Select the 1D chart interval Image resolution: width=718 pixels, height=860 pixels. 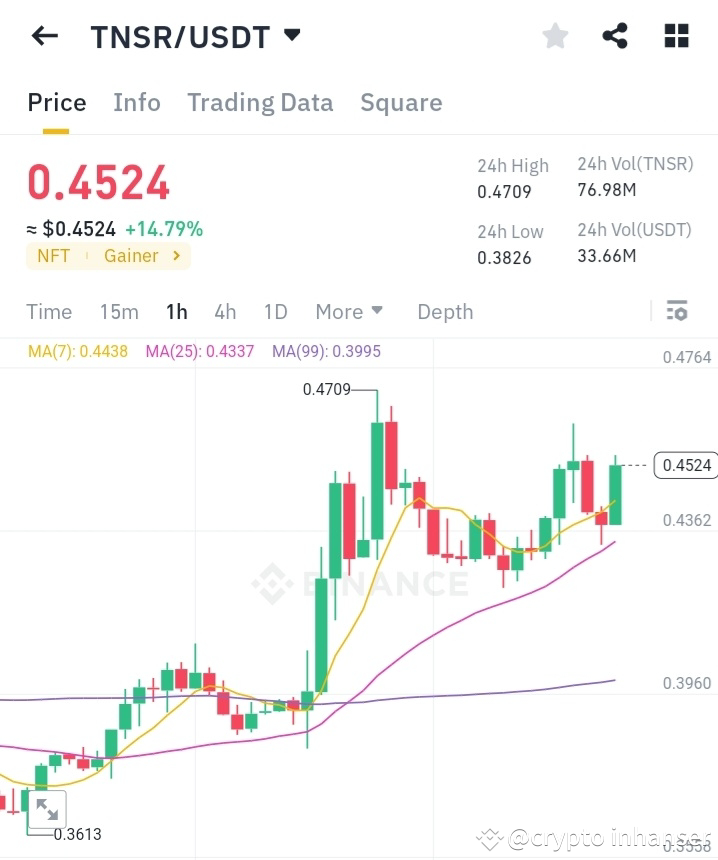[275, 312]
